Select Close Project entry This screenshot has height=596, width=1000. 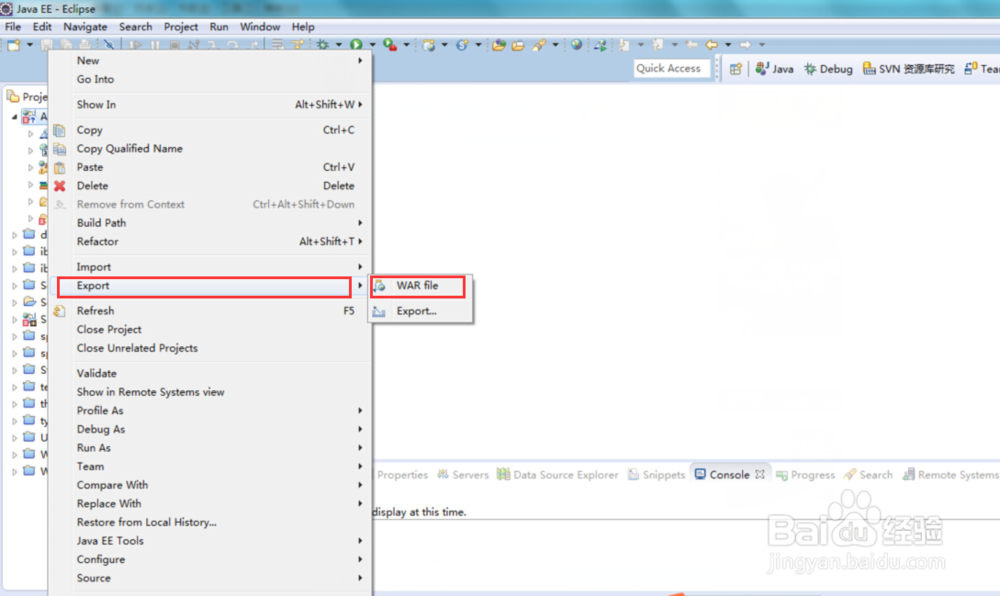(210, 330)
